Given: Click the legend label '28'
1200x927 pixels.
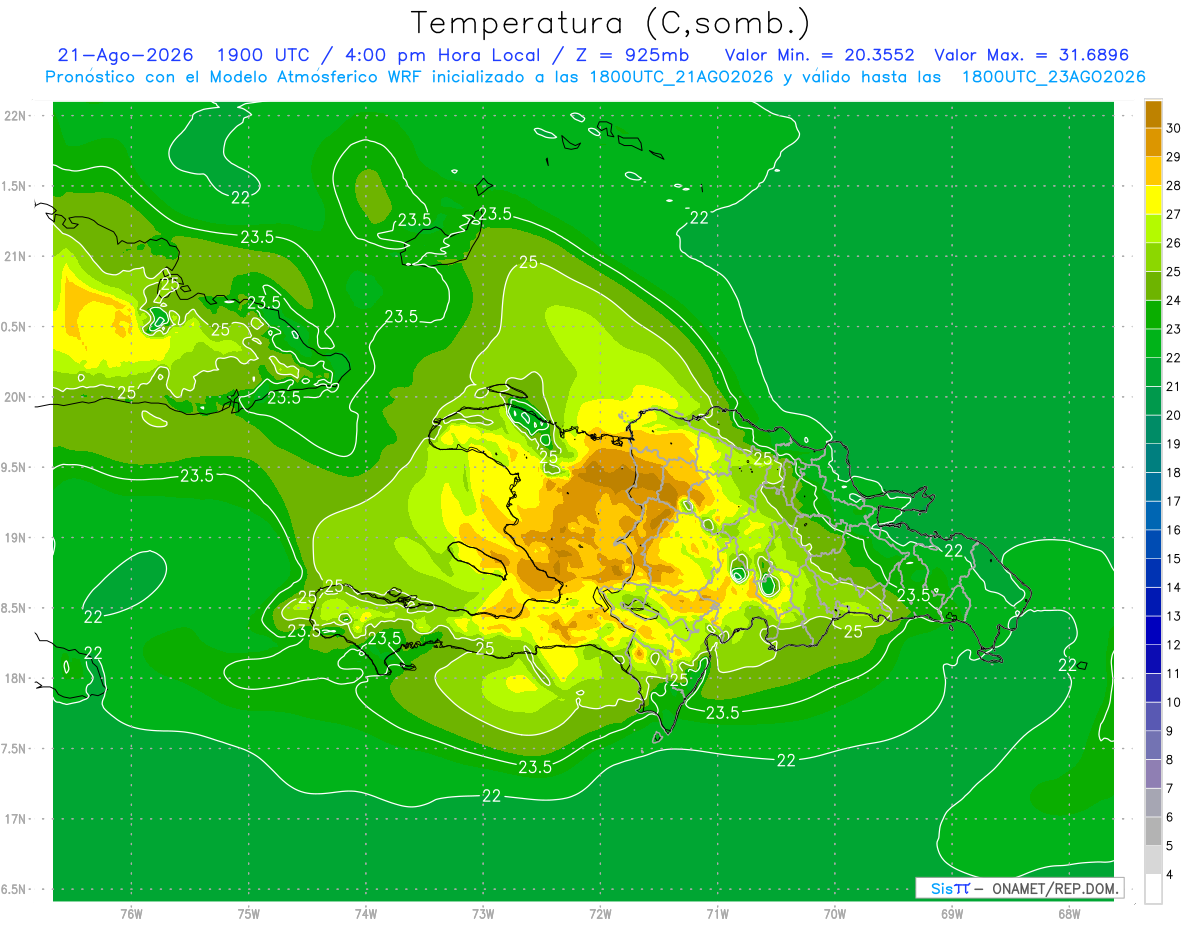Looking at the screenshot, I should click(1174, 186).
